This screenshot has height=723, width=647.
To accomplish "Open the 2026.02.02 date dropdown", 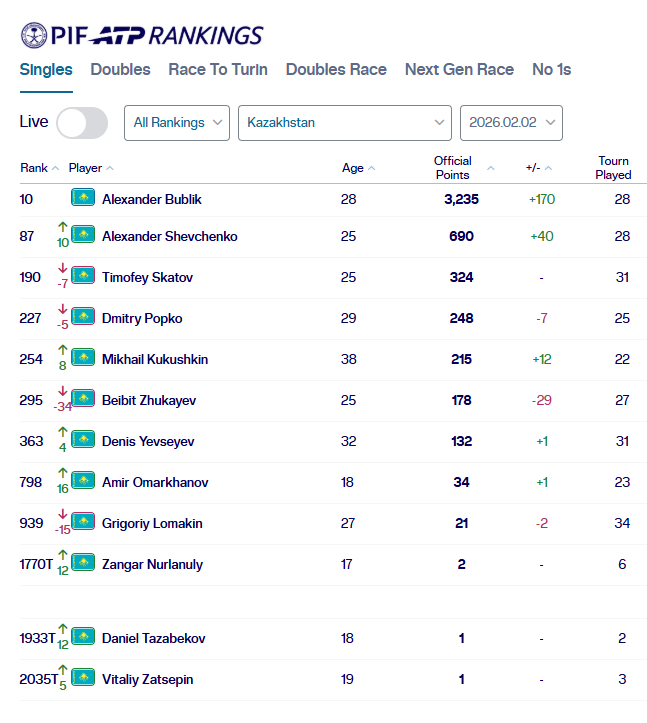I will point(510,123).
